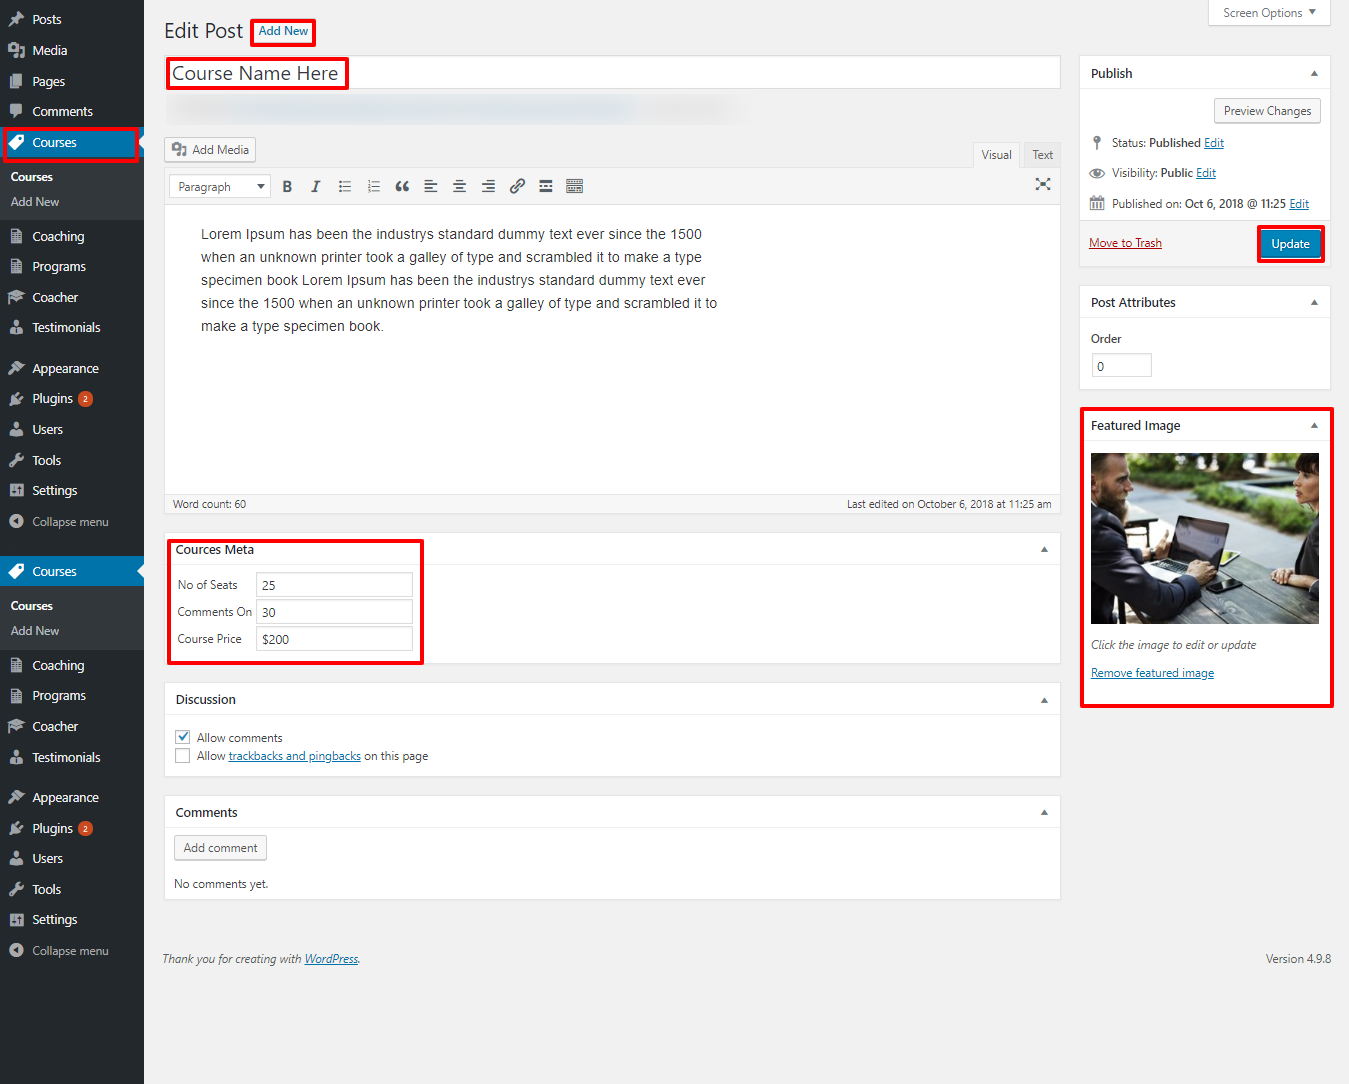The height and width of the screenshot is (1084, 1349).
Task: Click the Update button
Action: pos(1290,244)
